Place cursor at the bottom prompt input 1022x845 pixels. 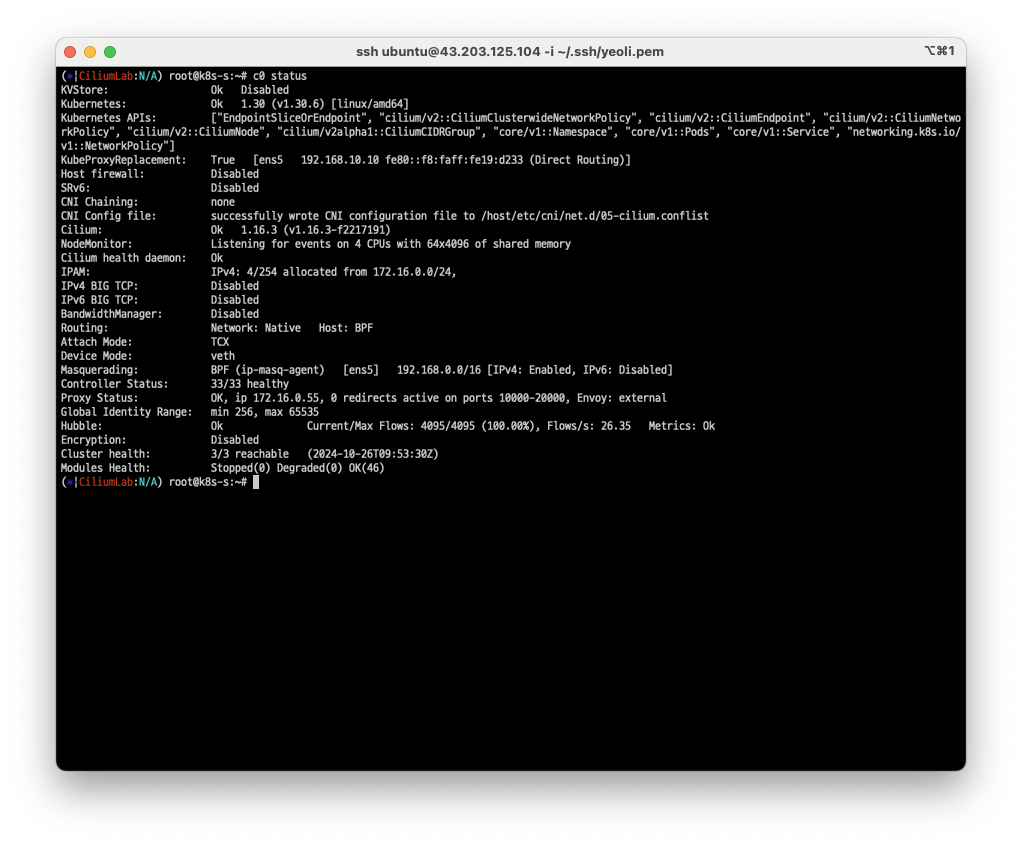256,482
